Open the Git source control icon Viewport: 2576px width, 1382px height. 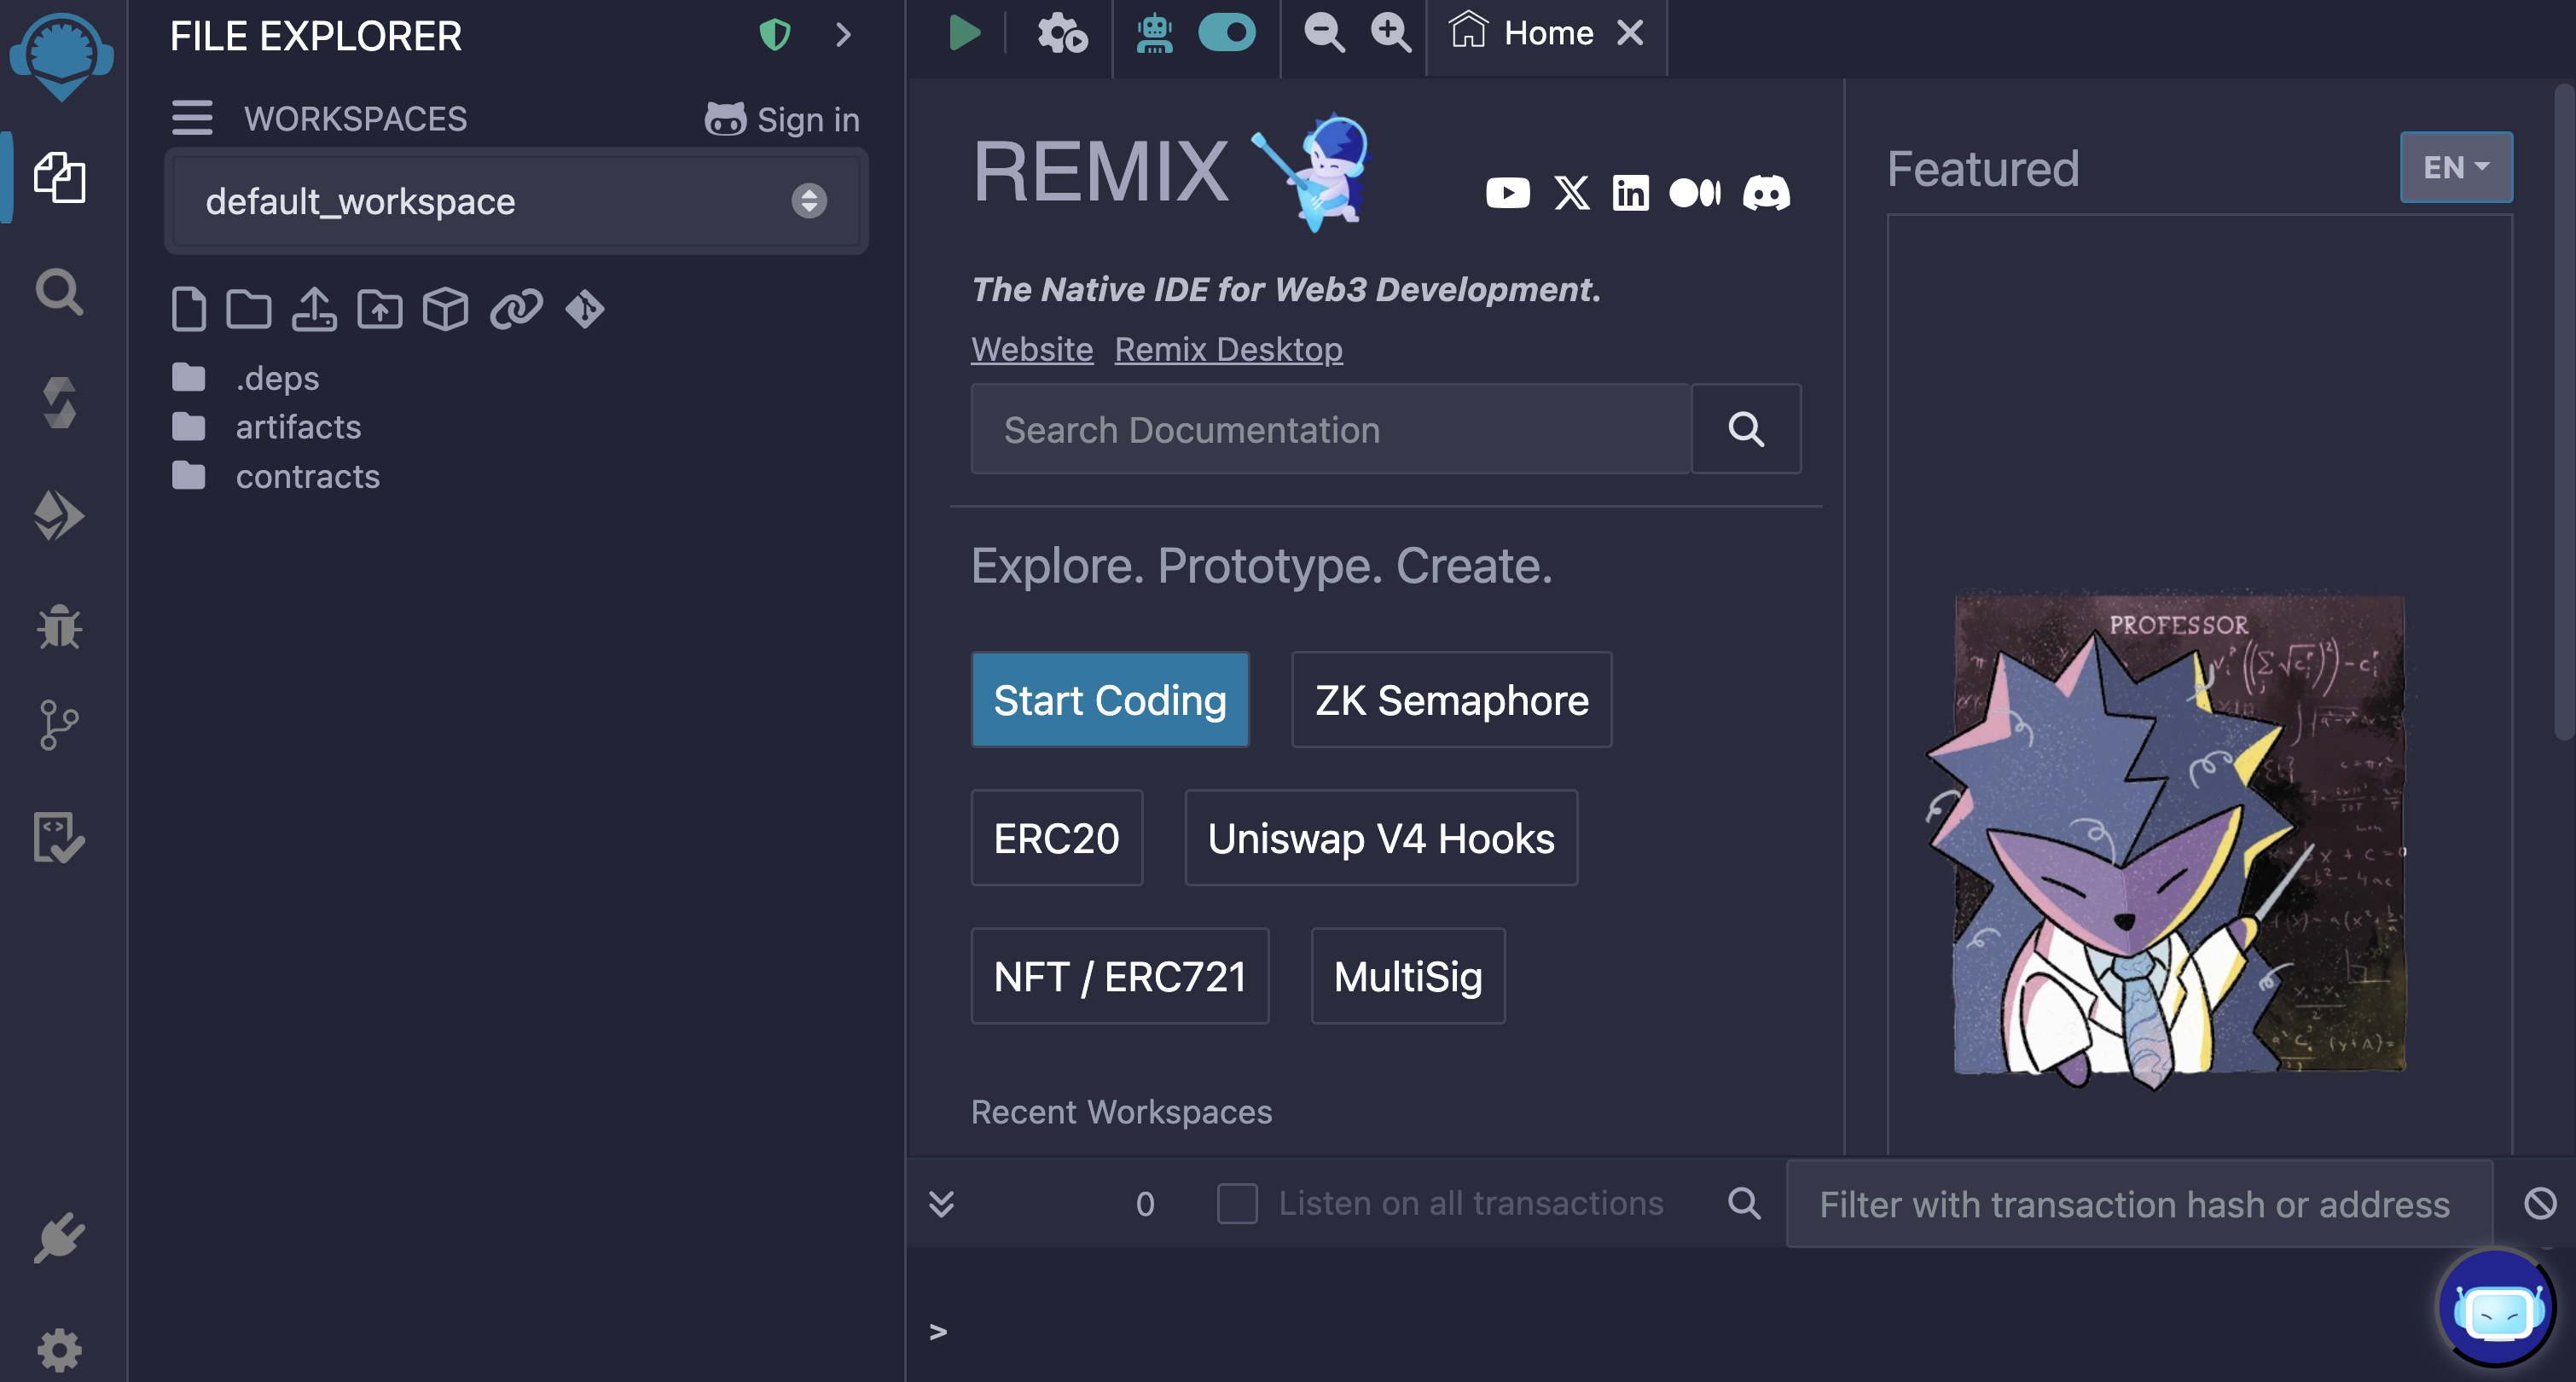(60, 725)
